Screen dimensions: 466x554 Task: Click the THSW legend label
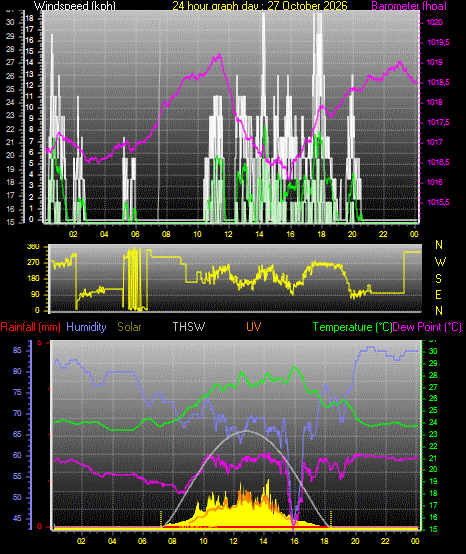point(189,327)
